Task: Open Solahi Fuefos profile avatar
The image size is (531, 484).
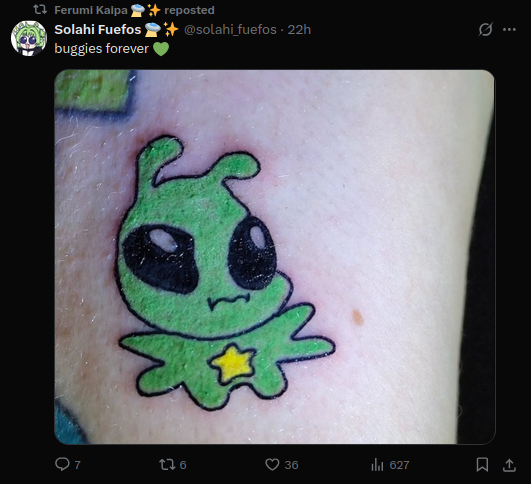Action: tap(29, 38)
